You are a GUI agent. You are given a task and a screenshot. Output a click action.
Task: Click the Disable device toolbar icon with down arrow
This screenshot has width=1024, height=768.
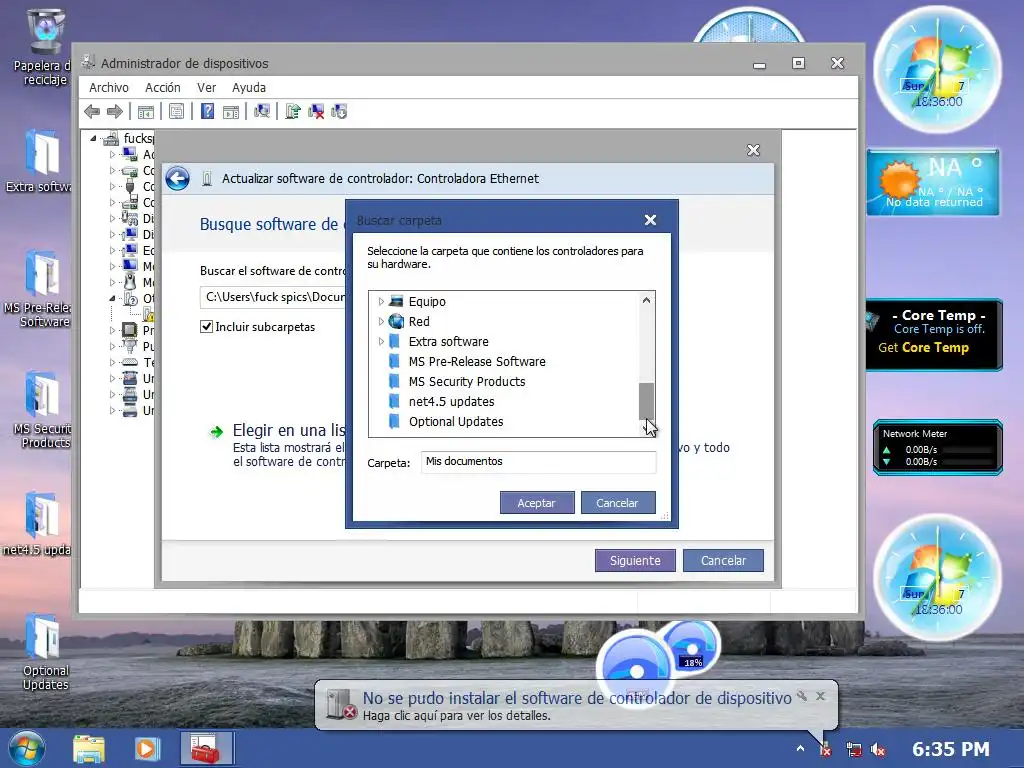click(339, 112)
